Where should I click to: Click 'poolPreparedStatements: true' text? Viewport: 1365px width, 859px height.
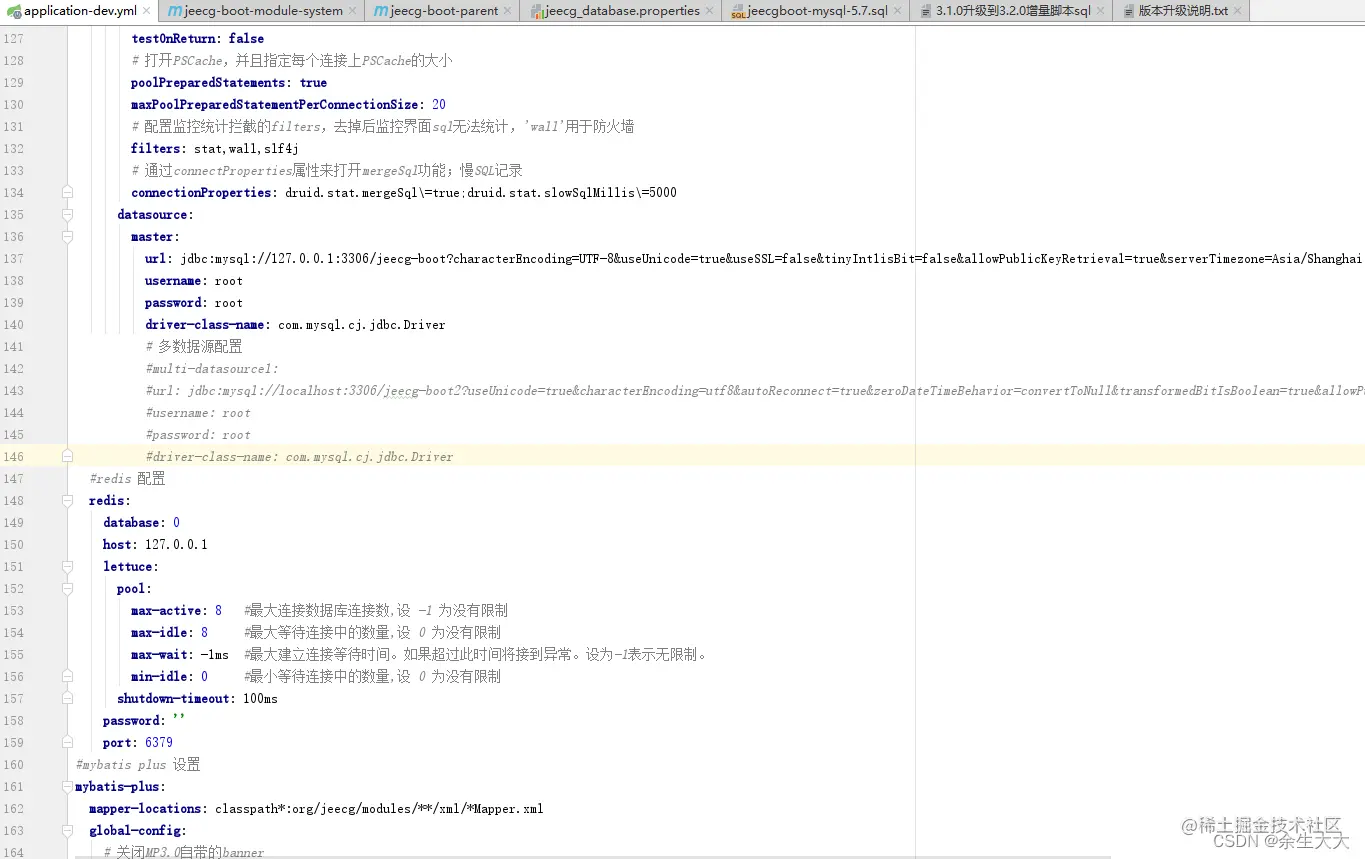coord(229,82)
